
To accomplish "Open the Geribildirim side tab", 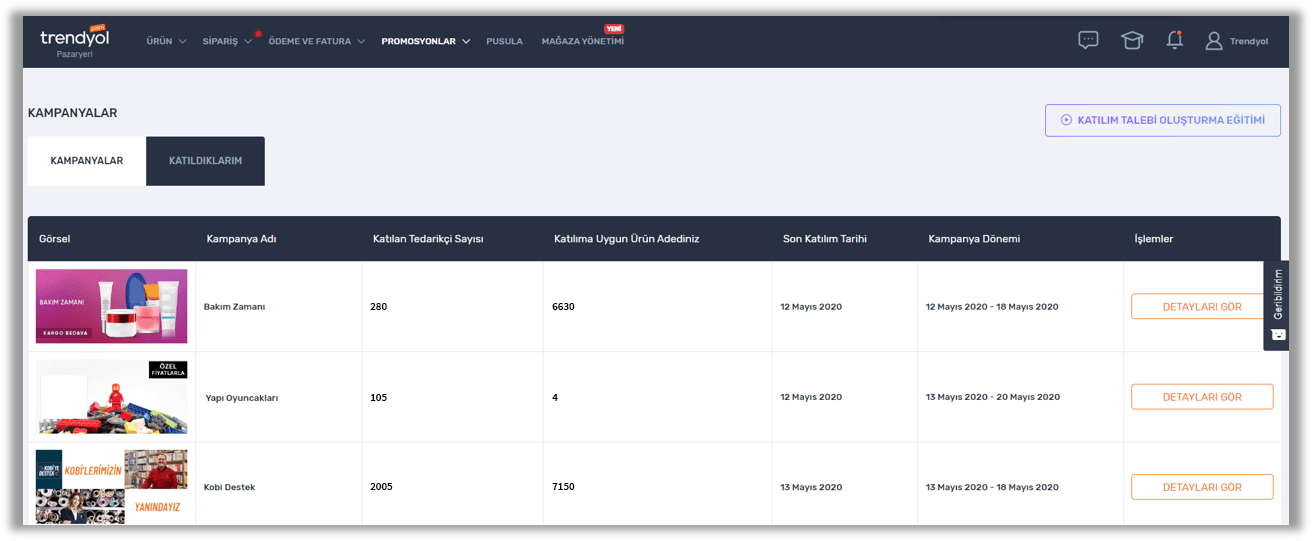I will tap(1276, 306).
